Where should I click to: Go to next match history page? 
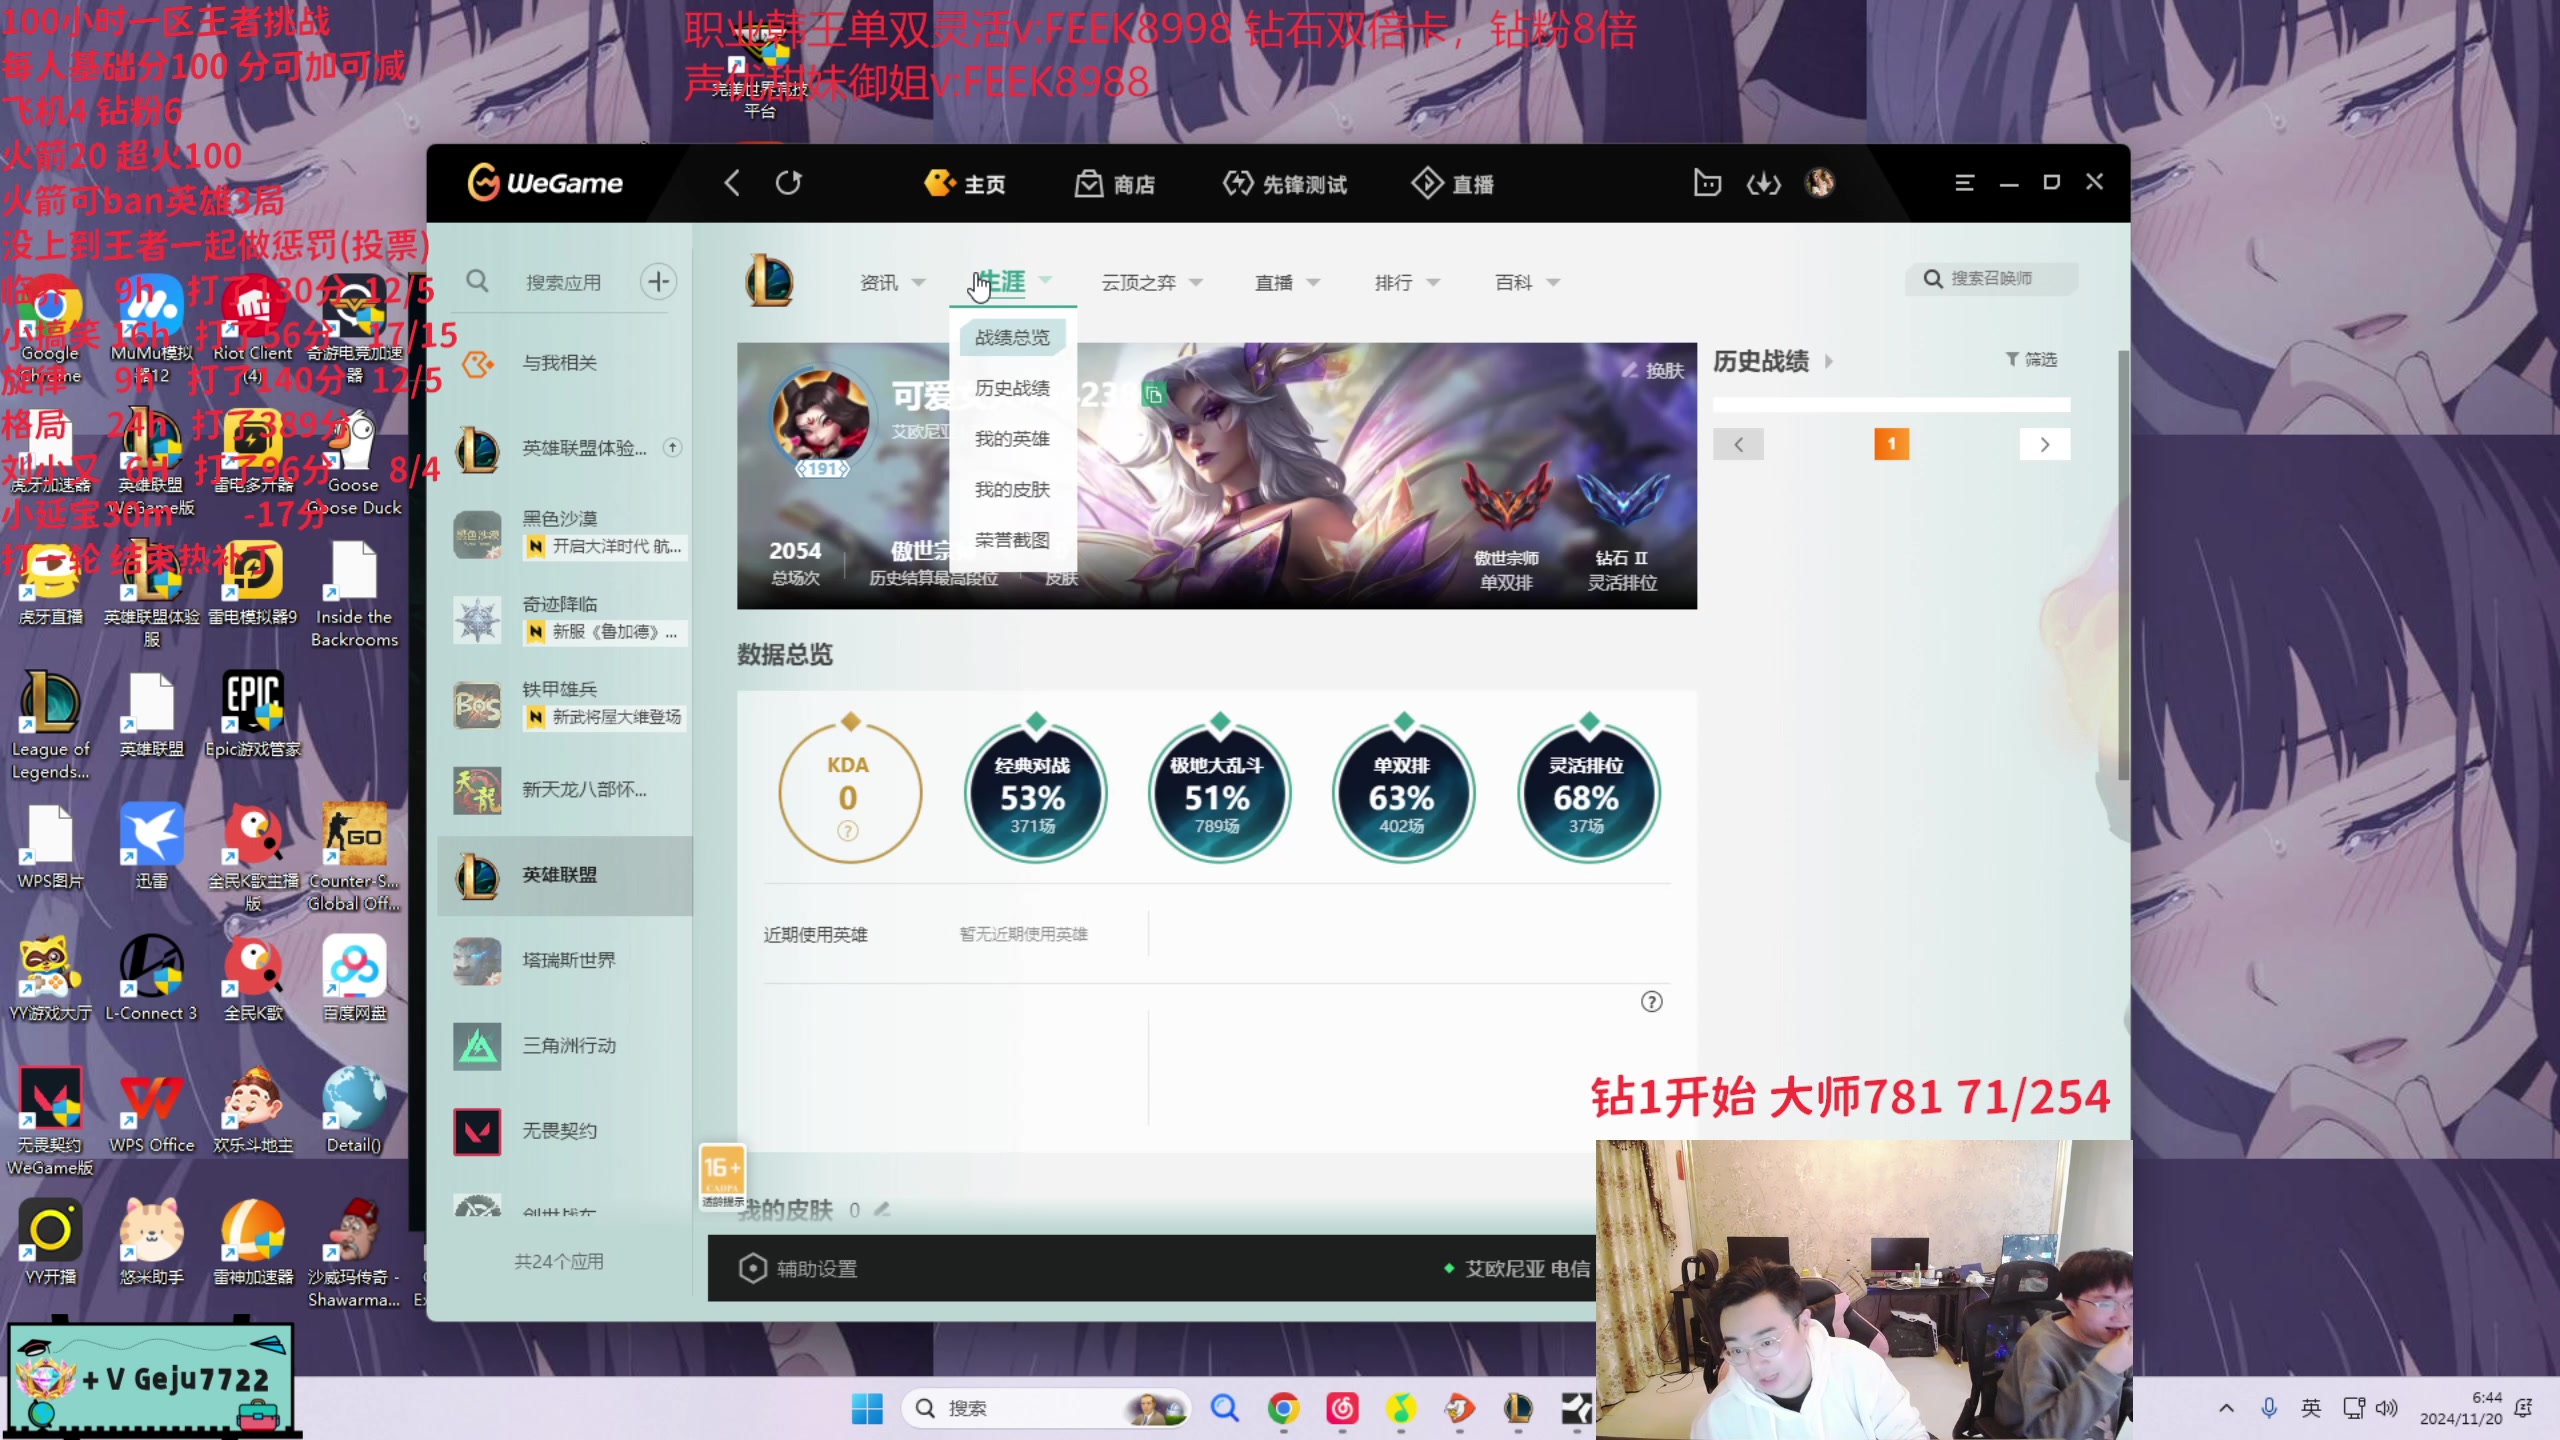[2045, 444]
